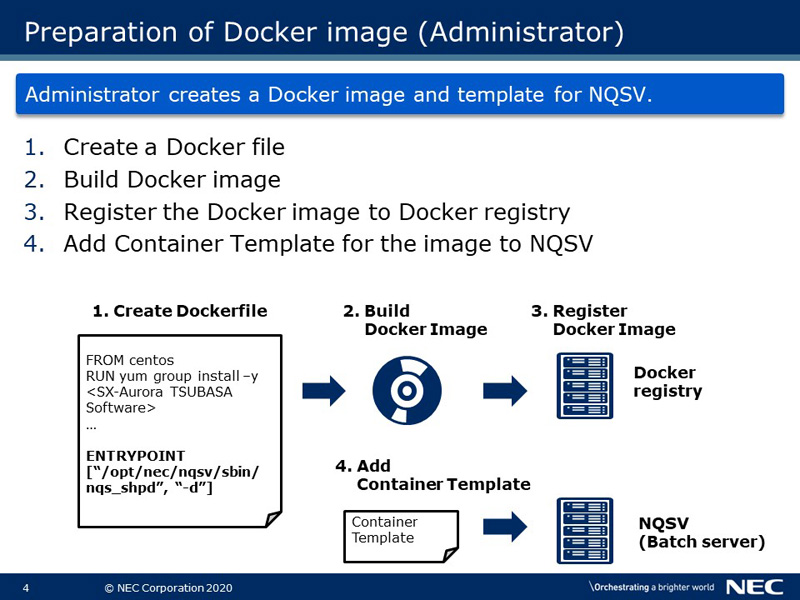Click the '/opt/nec/nqsv/sbin/' path text

[x=172, y=472]
